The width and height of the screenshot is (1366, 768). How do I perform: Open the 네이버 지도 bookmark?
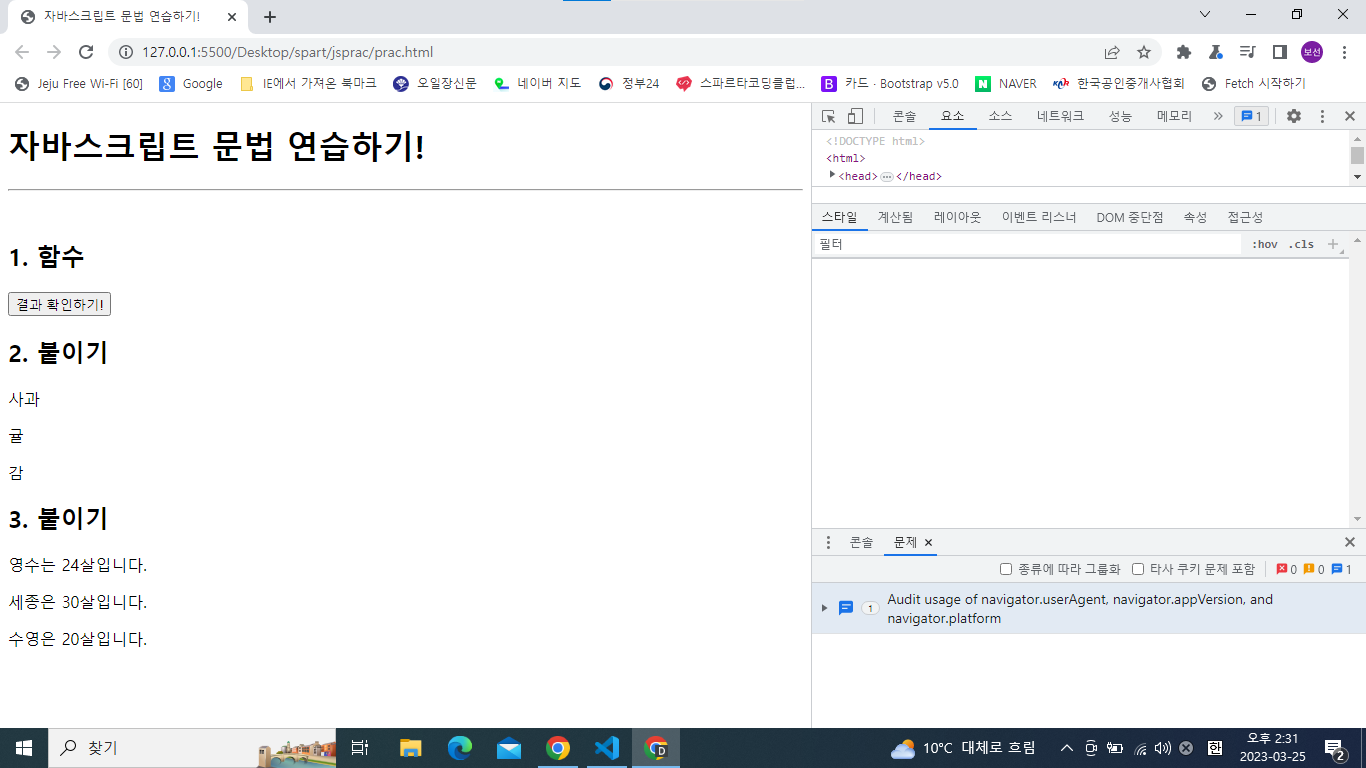(x=538, y=84)
